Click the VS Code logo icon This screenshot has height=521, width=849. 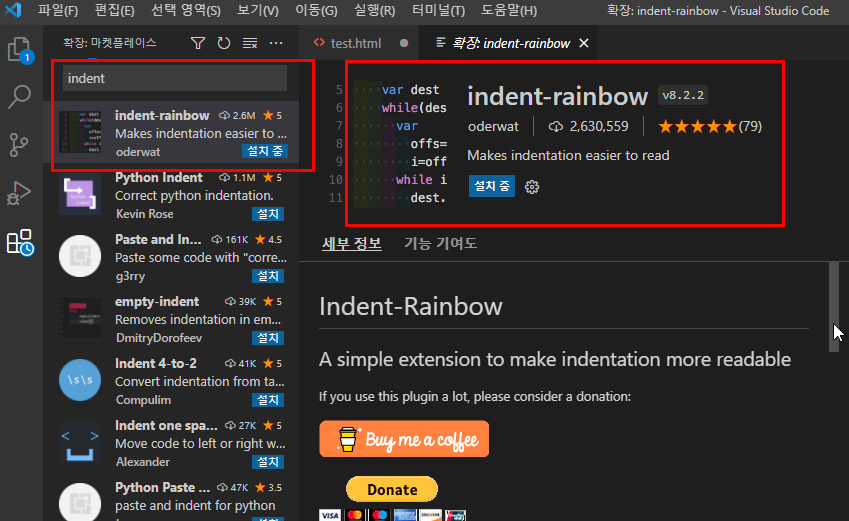(x=13, y=10)
